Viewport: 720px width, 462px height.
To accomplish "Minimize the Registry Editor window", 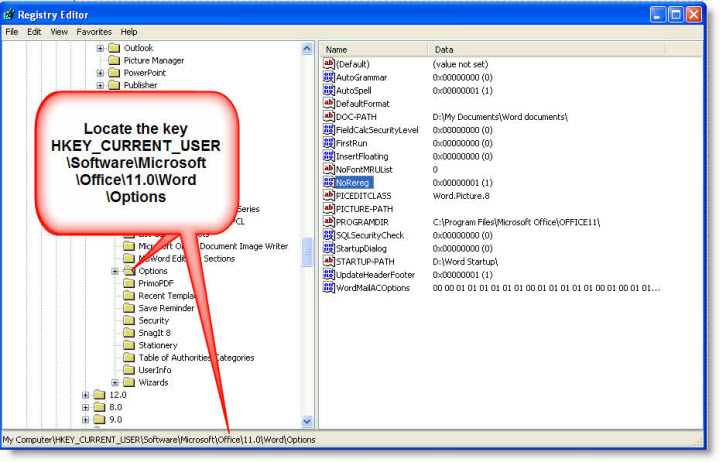I will [658, 15].
